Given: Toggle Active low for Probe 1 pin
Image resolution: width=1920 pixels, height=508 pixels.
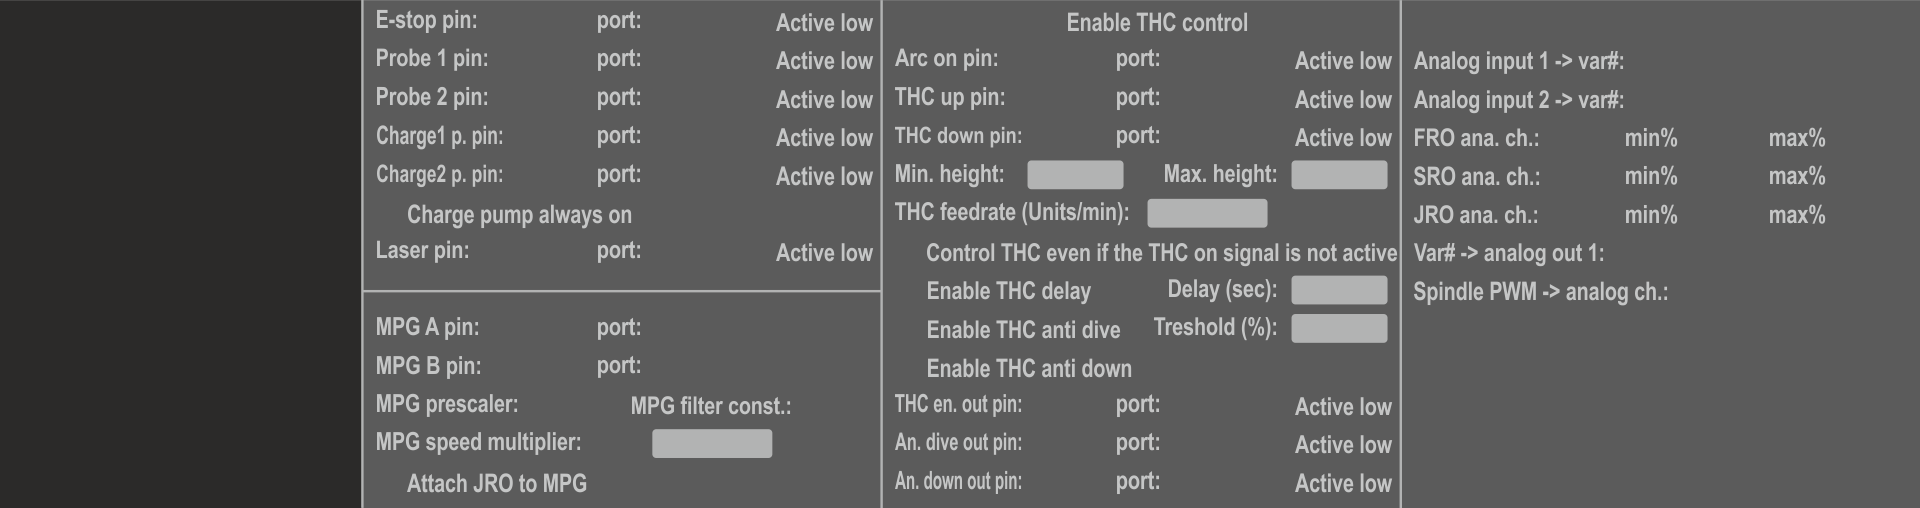Looking at the screenshot, I should pyautogui.click(x=824, y=61).
